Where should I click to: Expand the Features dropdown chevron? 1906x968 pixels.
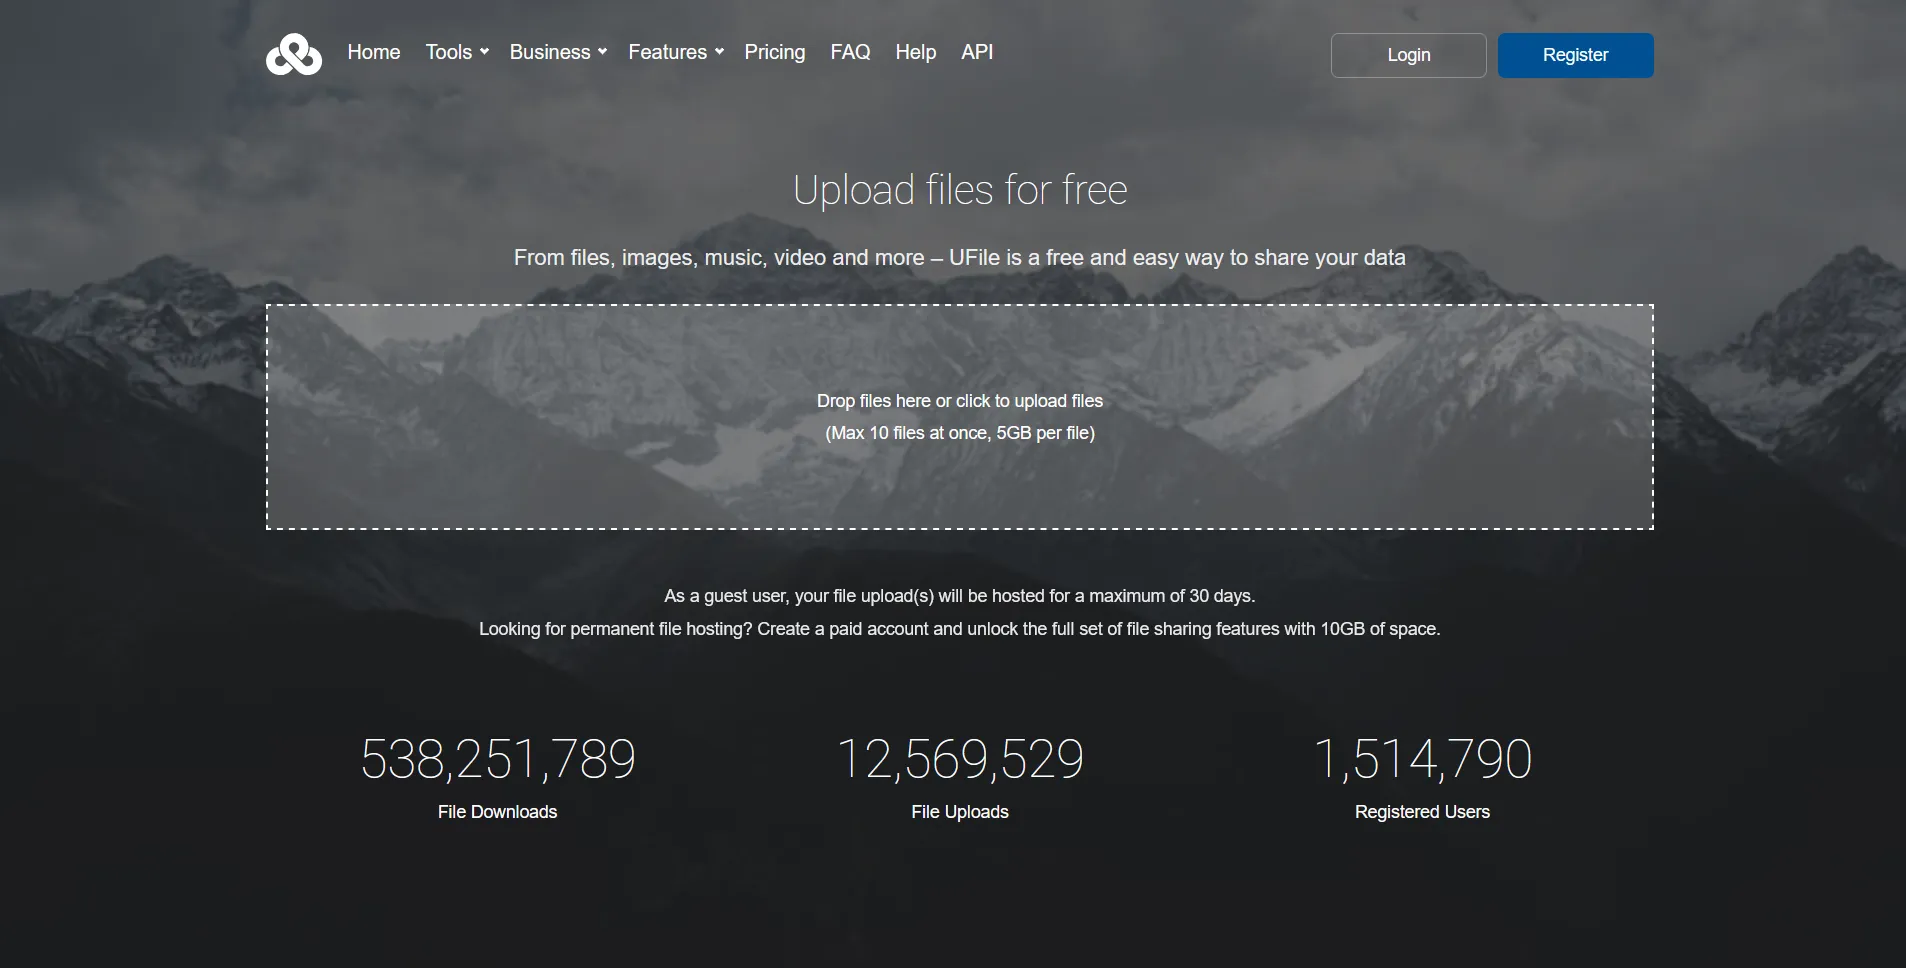point(719,53)
